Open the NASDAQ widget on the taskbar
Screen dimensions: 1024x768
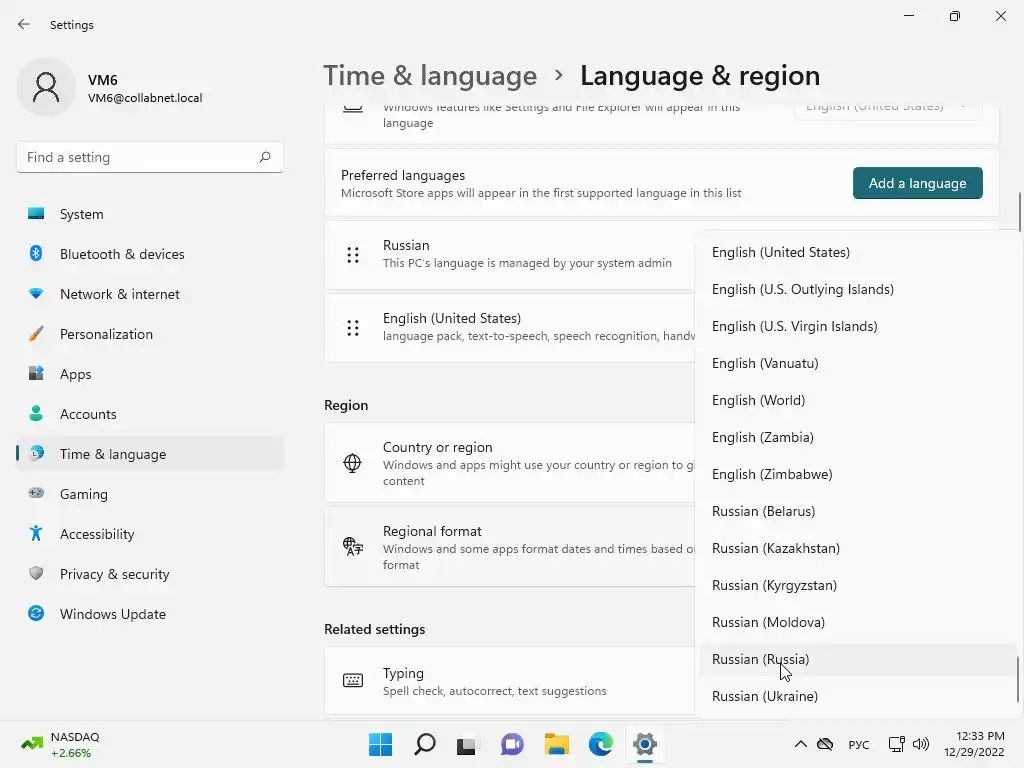(x=60, y=744)
